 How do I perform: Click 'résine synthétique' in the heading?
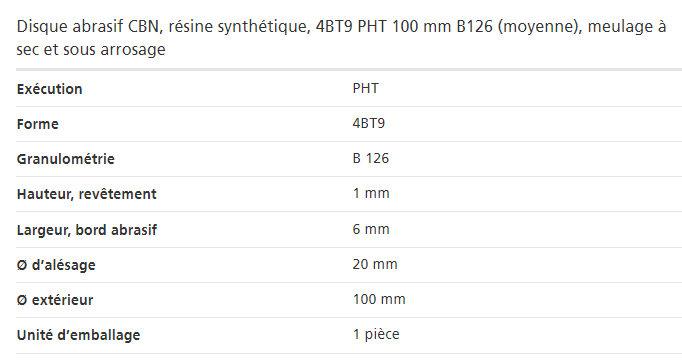[239, 27]
